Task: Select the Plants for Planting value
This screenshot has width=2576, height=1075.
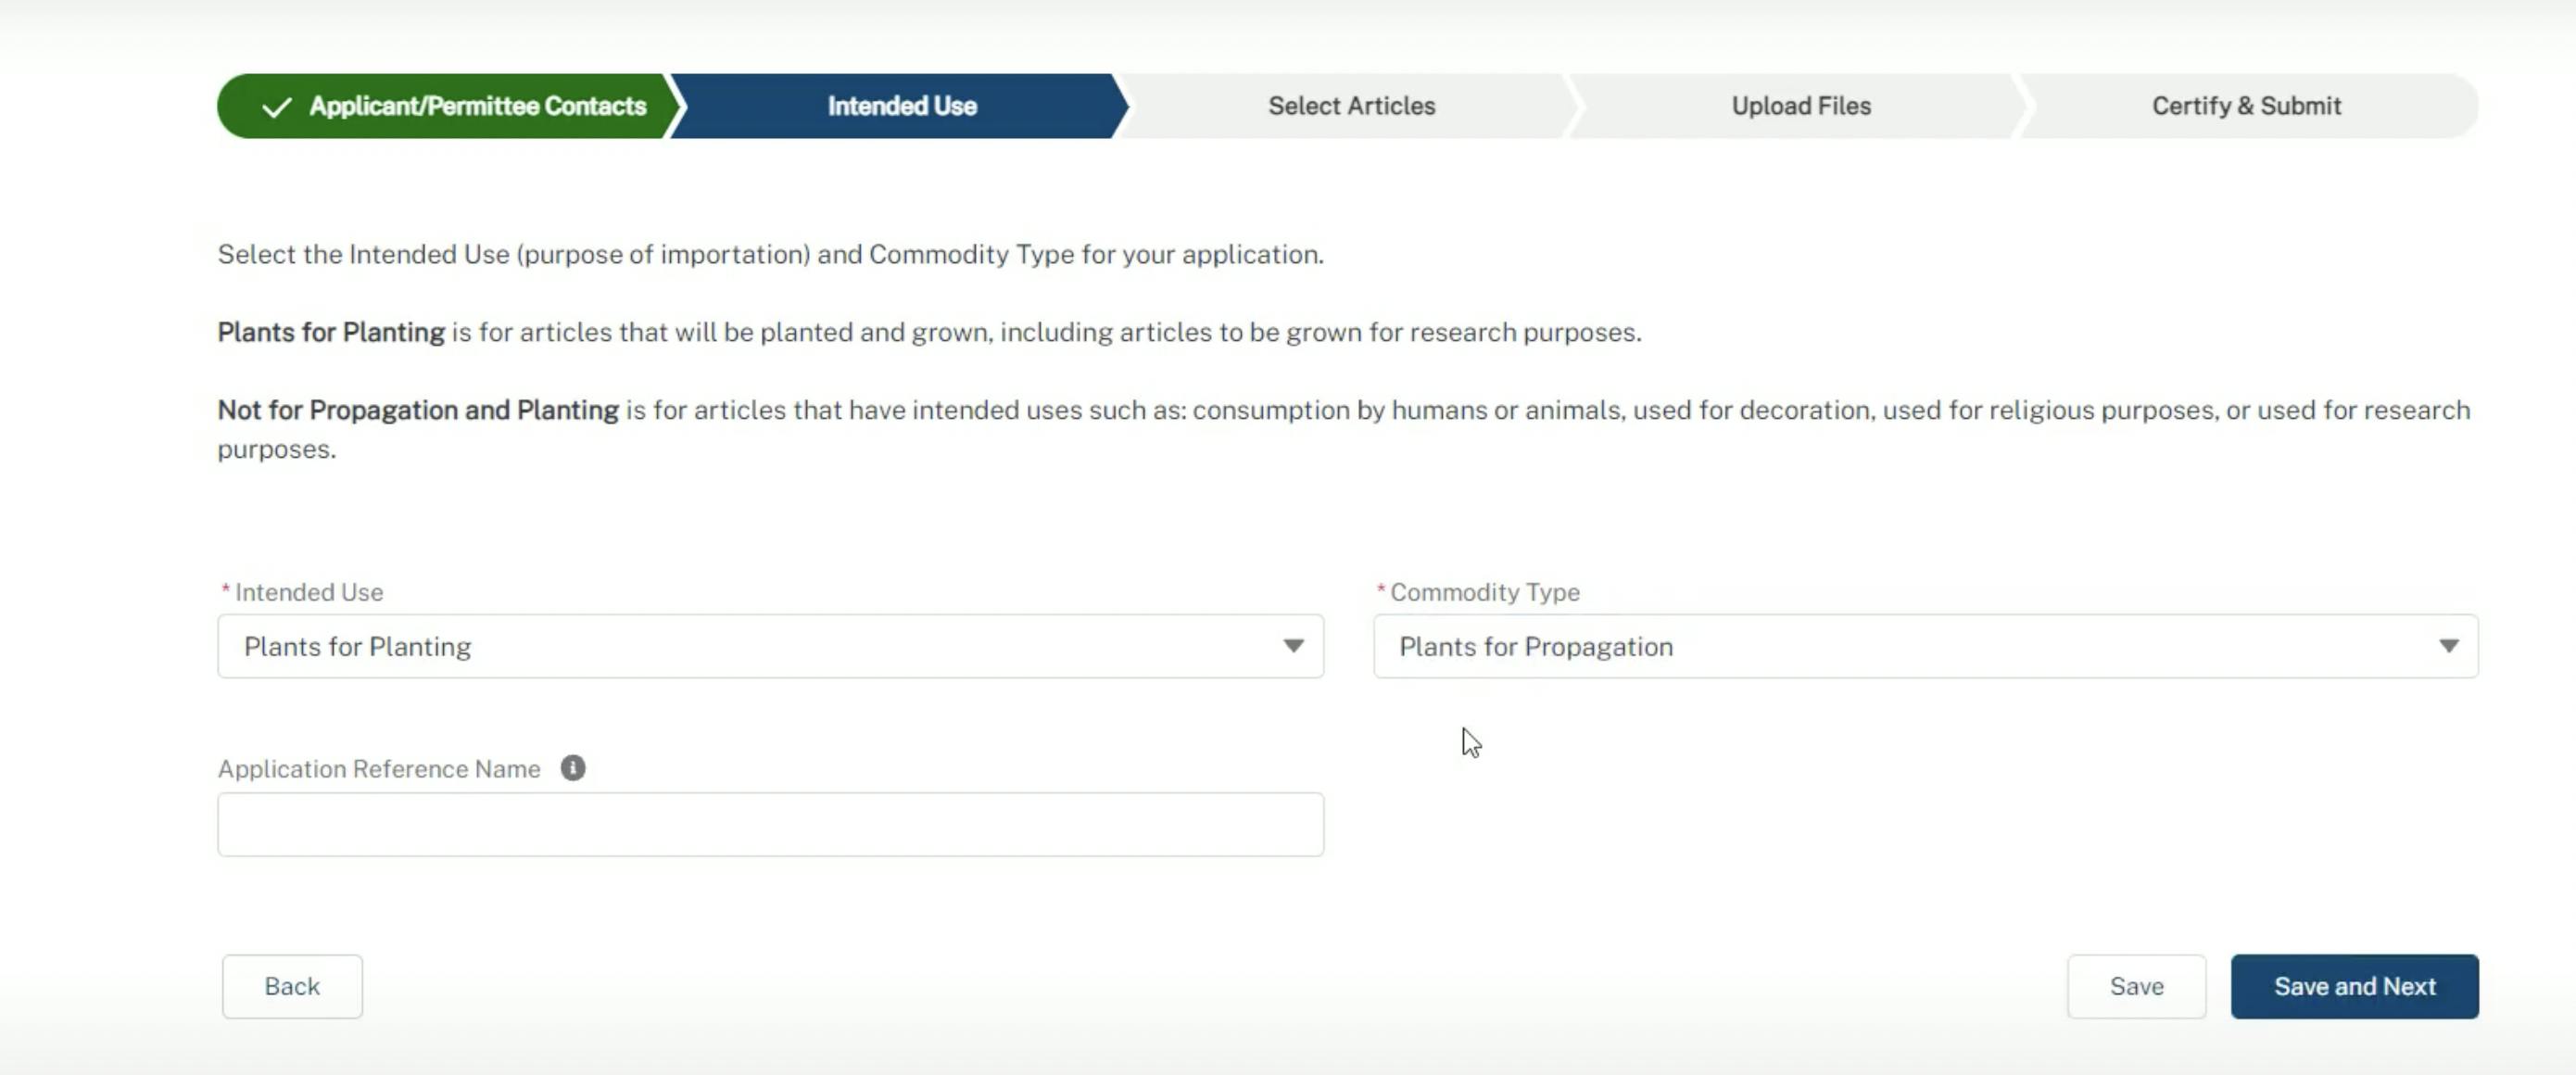Action: 357,646
